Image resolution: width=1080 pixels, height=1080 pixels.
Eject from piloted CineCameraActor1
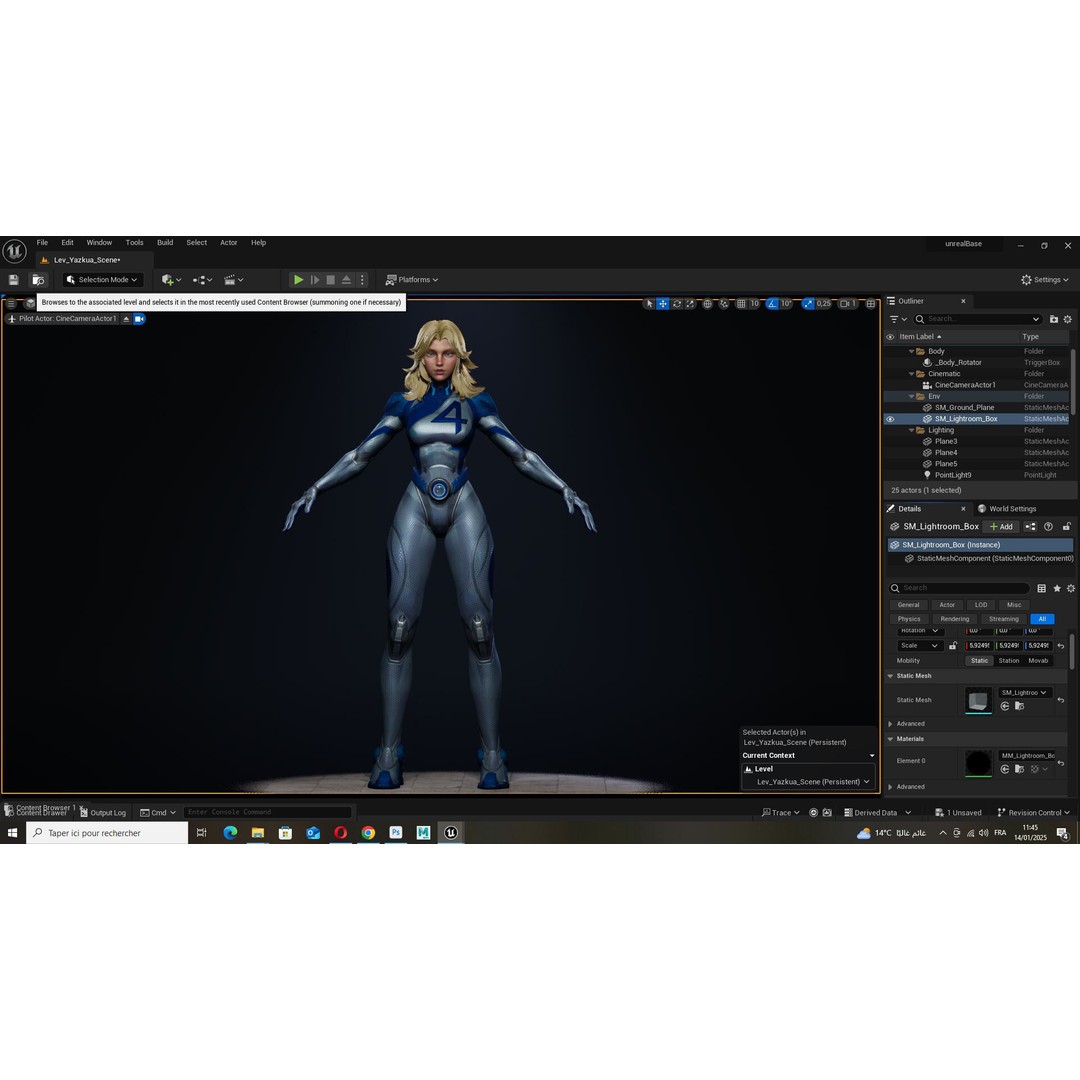click(126, 319)
